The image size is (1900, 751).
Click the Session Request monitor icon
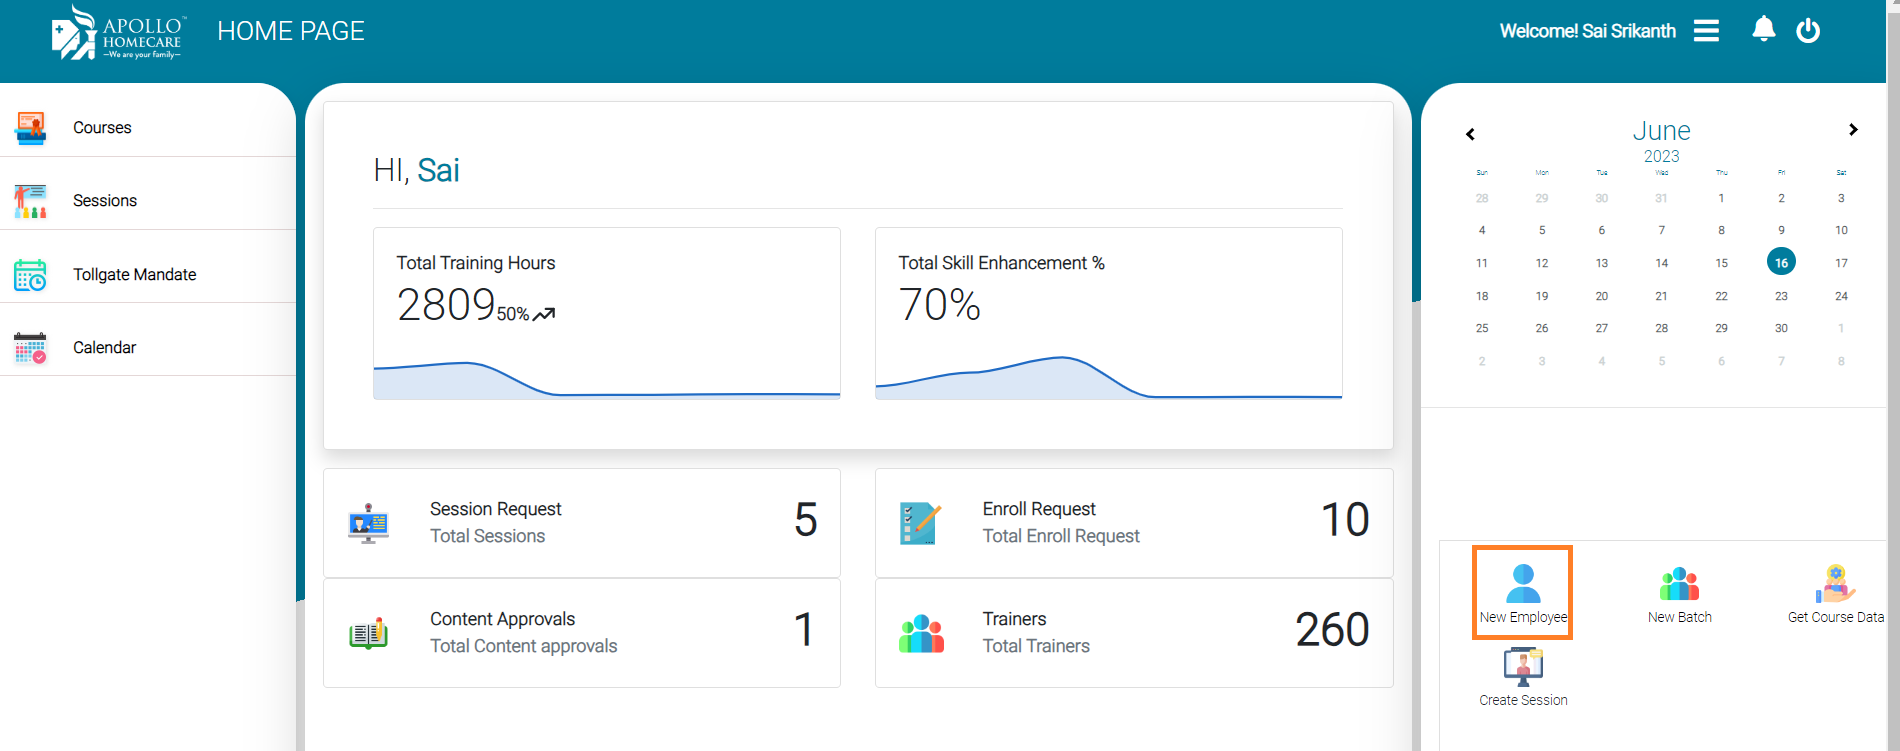pyautogui.click(x=368, y=523)
